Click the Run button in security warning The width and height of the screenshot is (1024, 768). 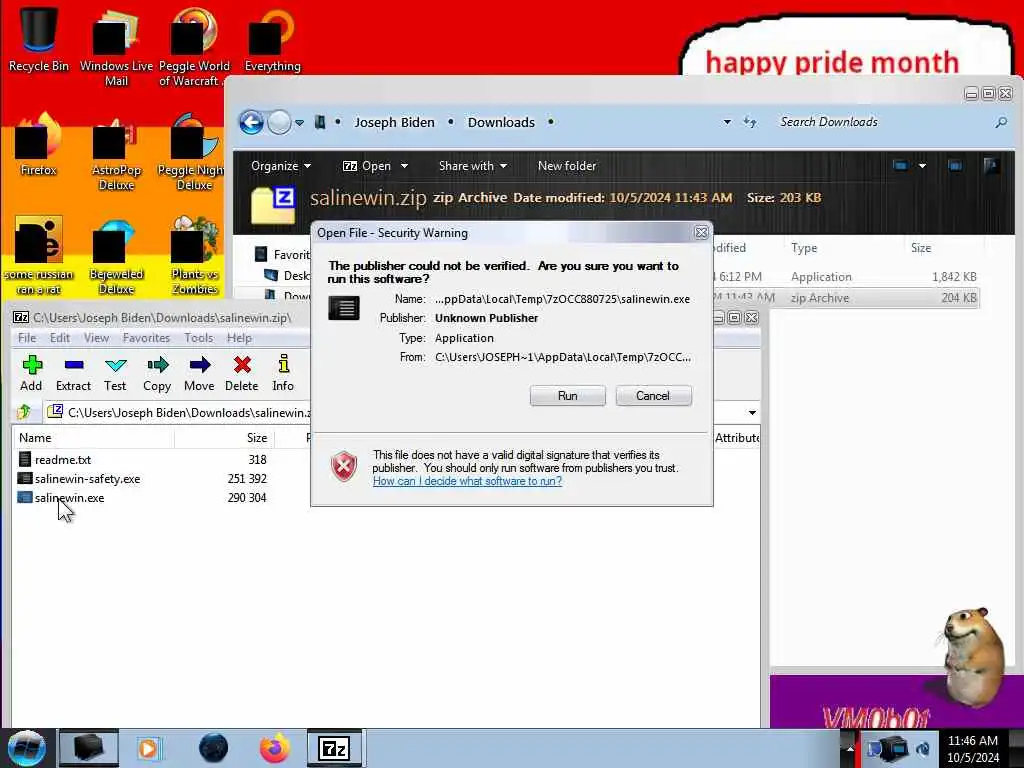[567, 396]
